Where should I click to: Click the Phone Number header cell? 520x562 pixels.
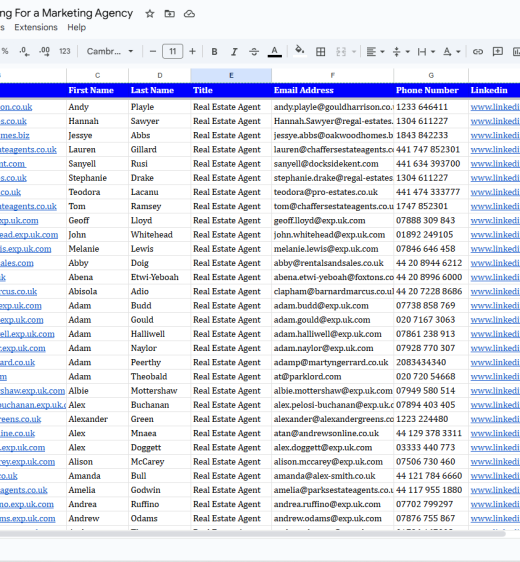pos(431,90)
